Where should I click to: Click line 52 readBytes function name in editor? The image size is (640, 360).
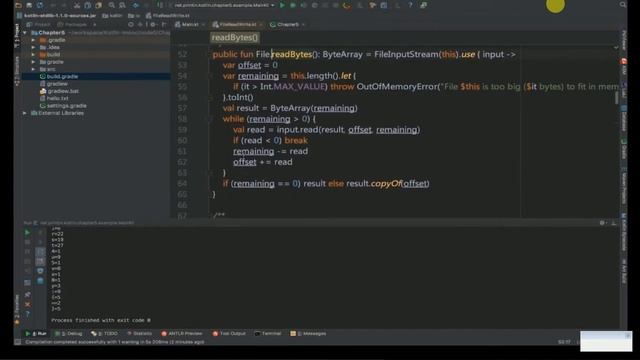pos(291,54)
